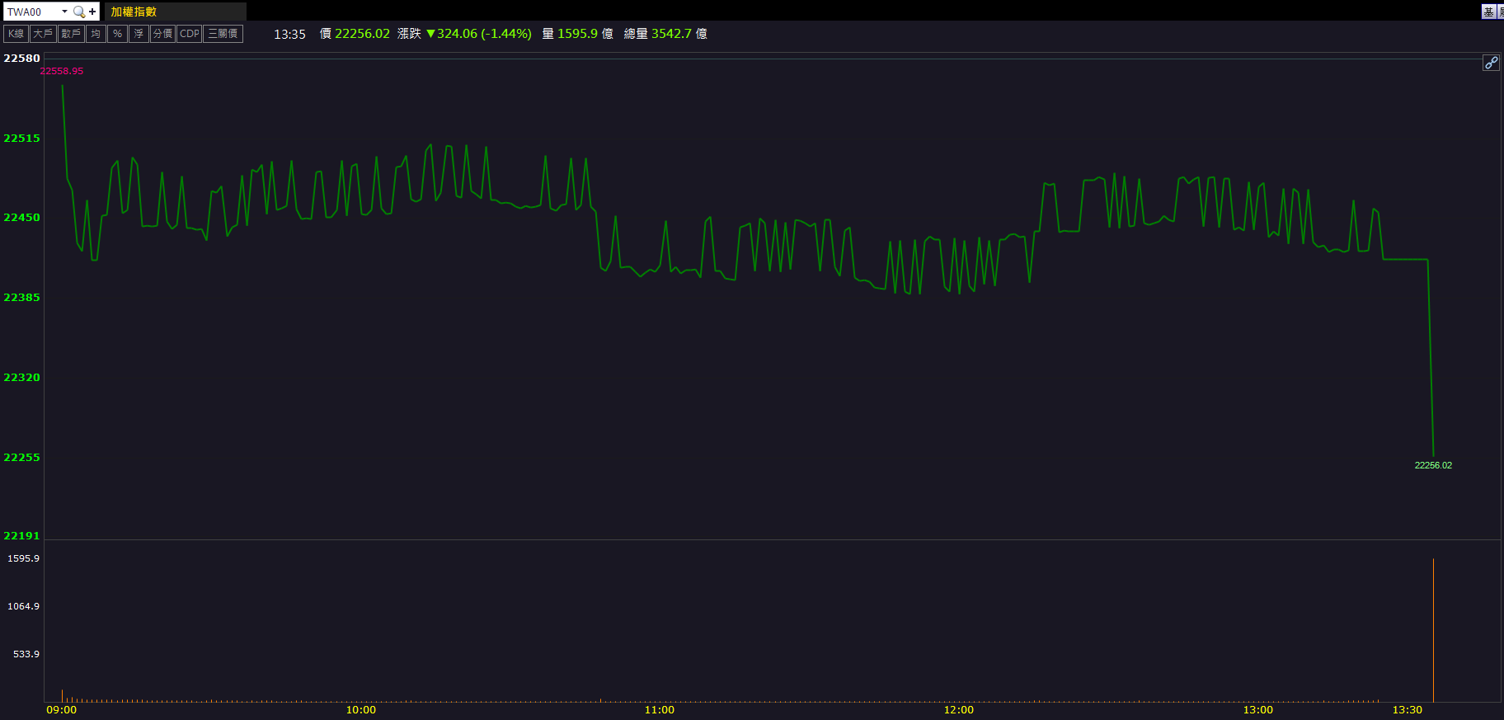Click the change value ▼324.06 (-1.44%)

click(479, 34)
